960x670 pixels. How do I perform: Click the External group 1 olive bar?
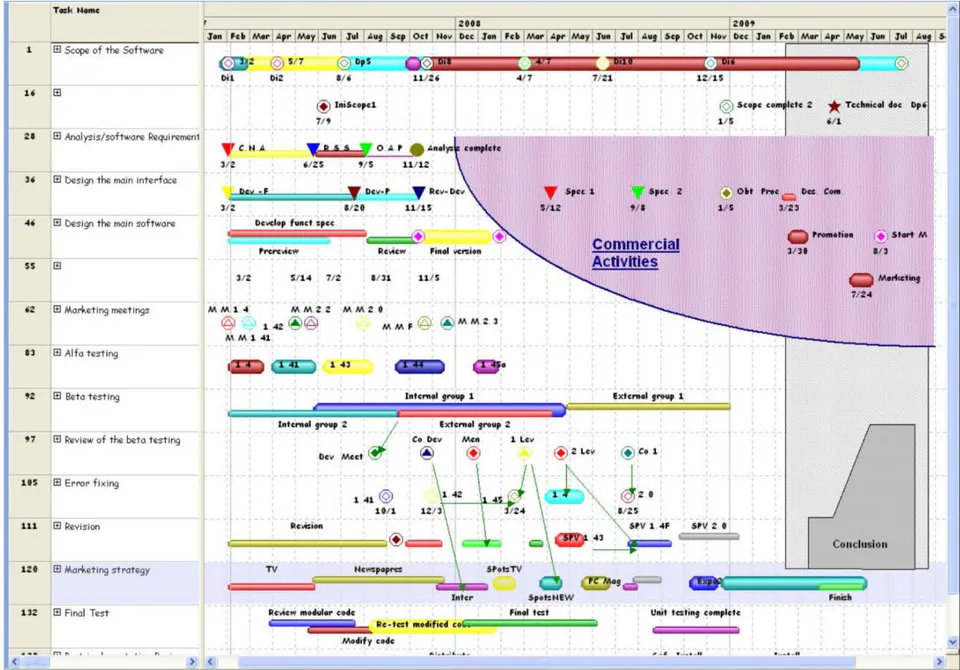pyautogui.click(x=648, y=407)
